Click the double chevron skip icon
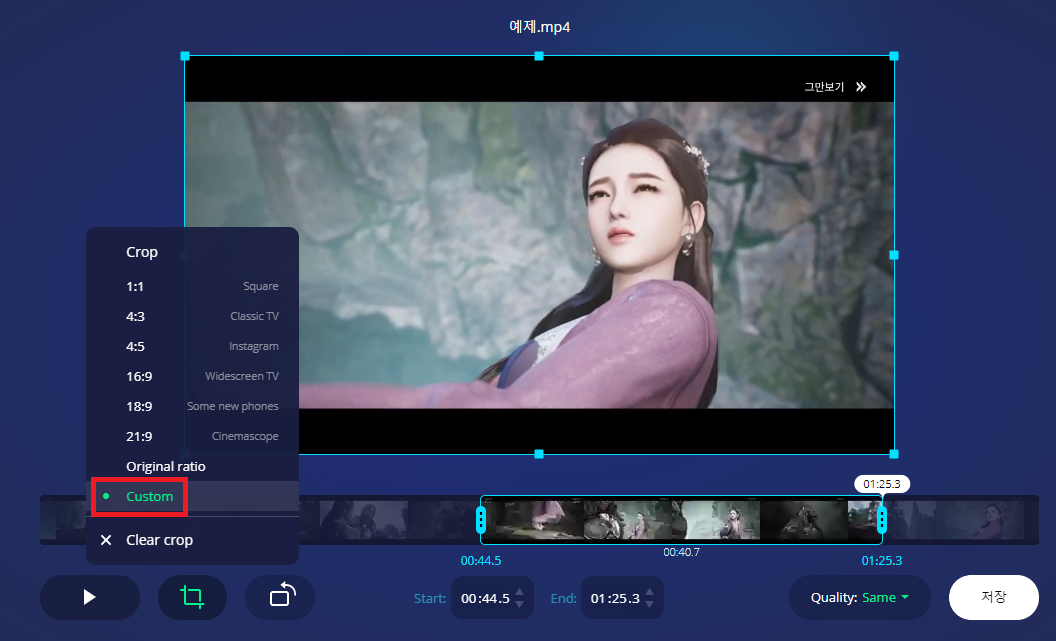This screenshot has height=641, width=1056. [861, 87]
